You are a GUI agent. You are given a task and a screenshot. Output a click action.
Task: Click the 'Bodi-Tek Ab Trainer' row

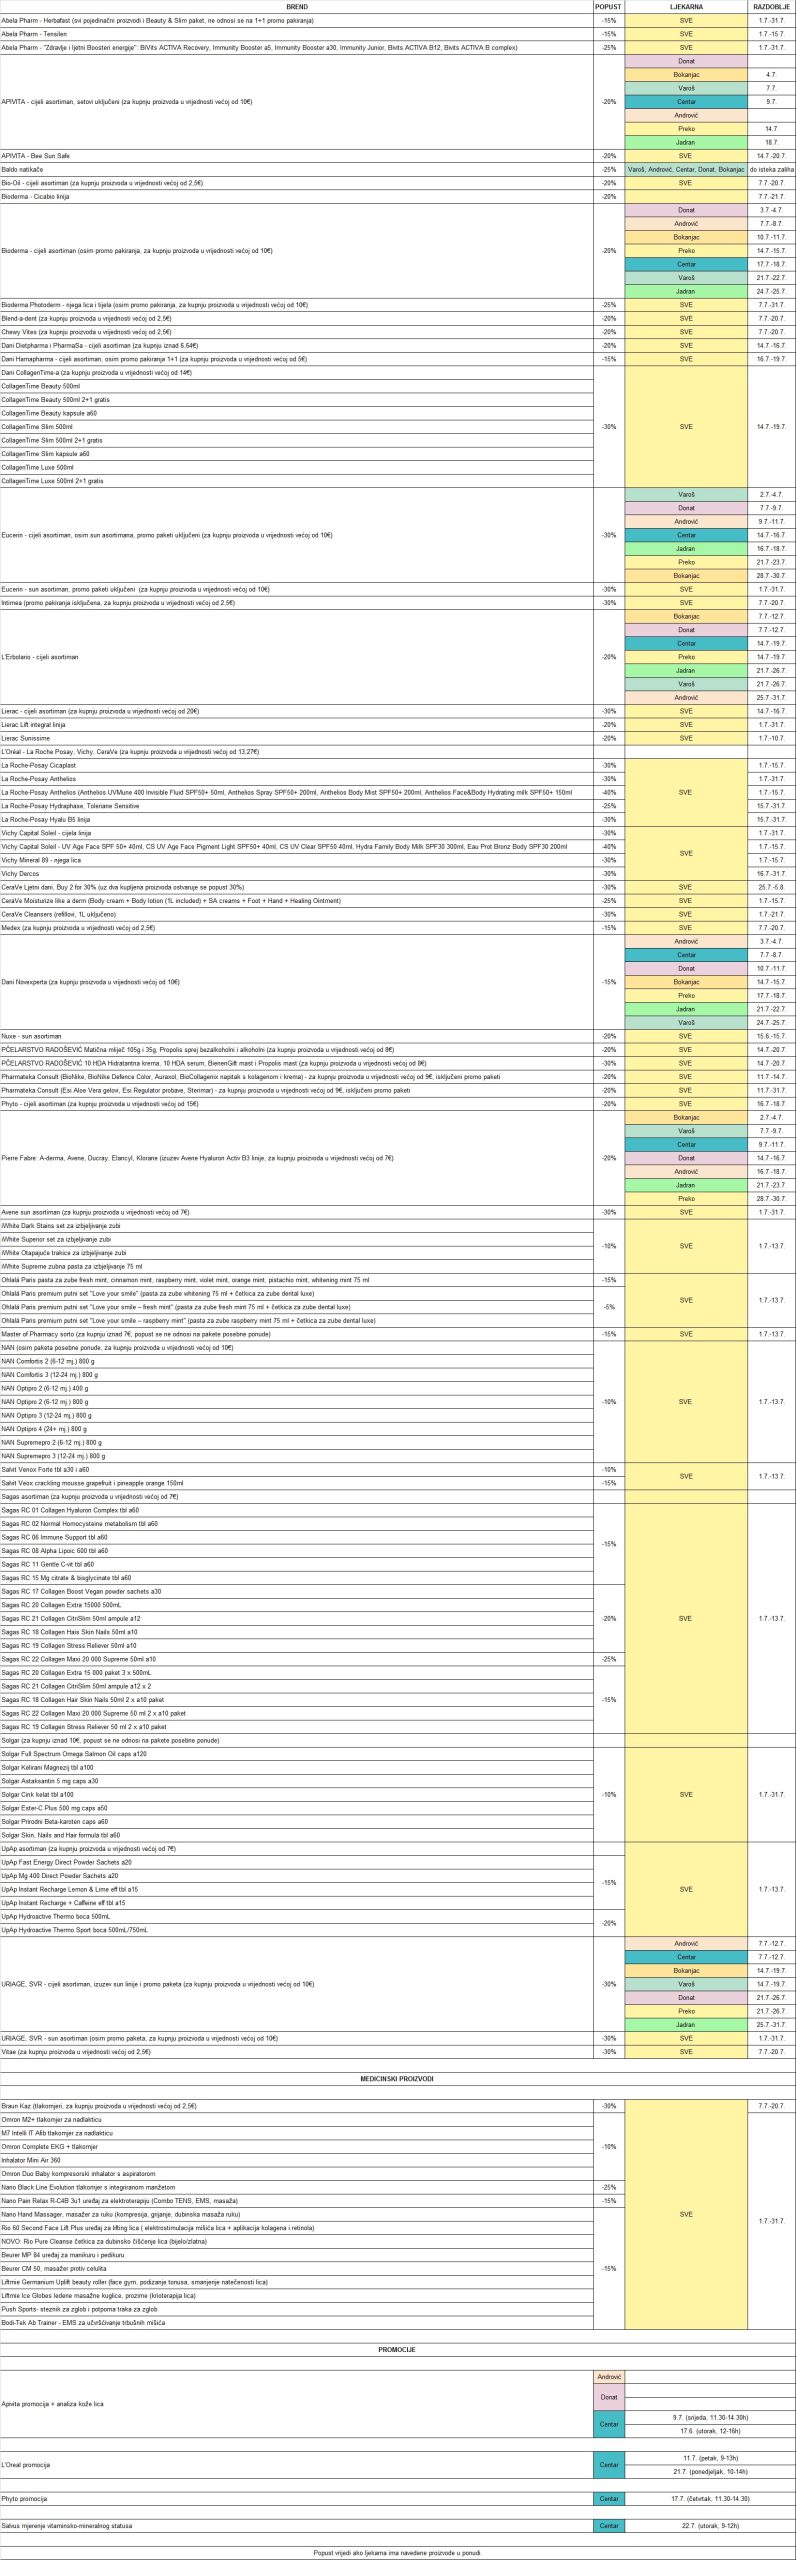(296, 2322)
